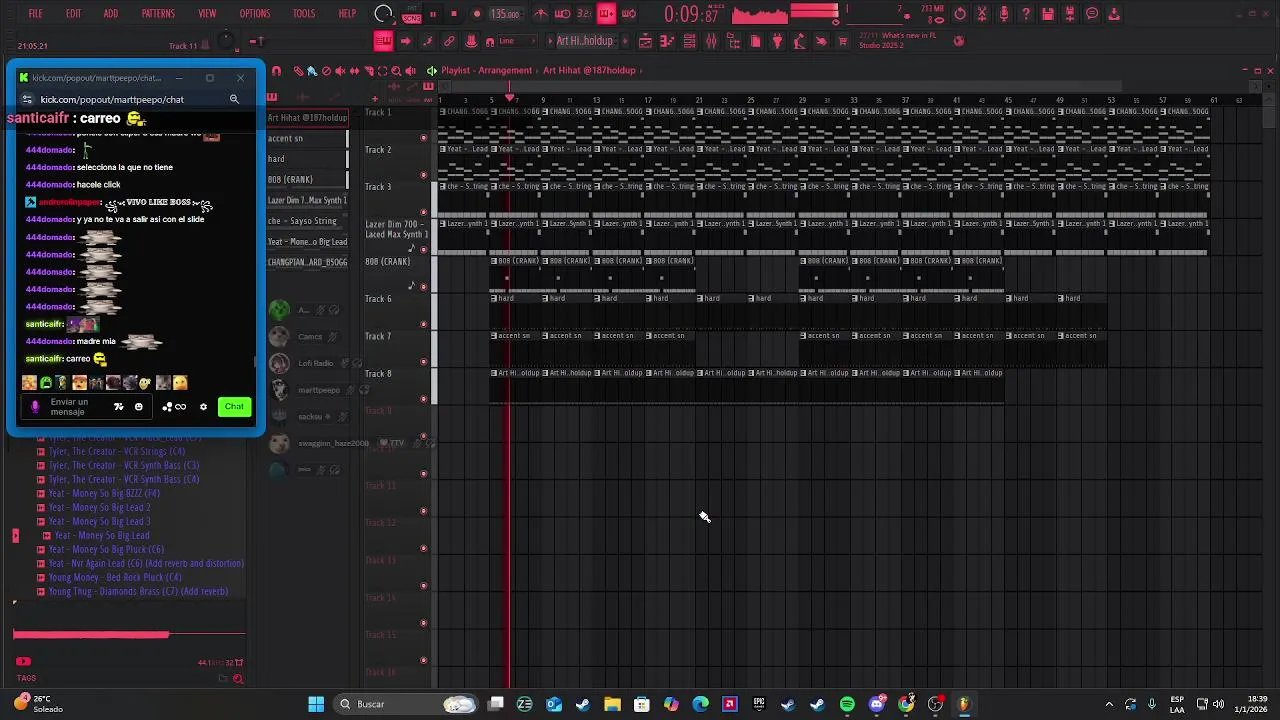Click the Playlist - Arrangement breadcrumb

(487, 71)
